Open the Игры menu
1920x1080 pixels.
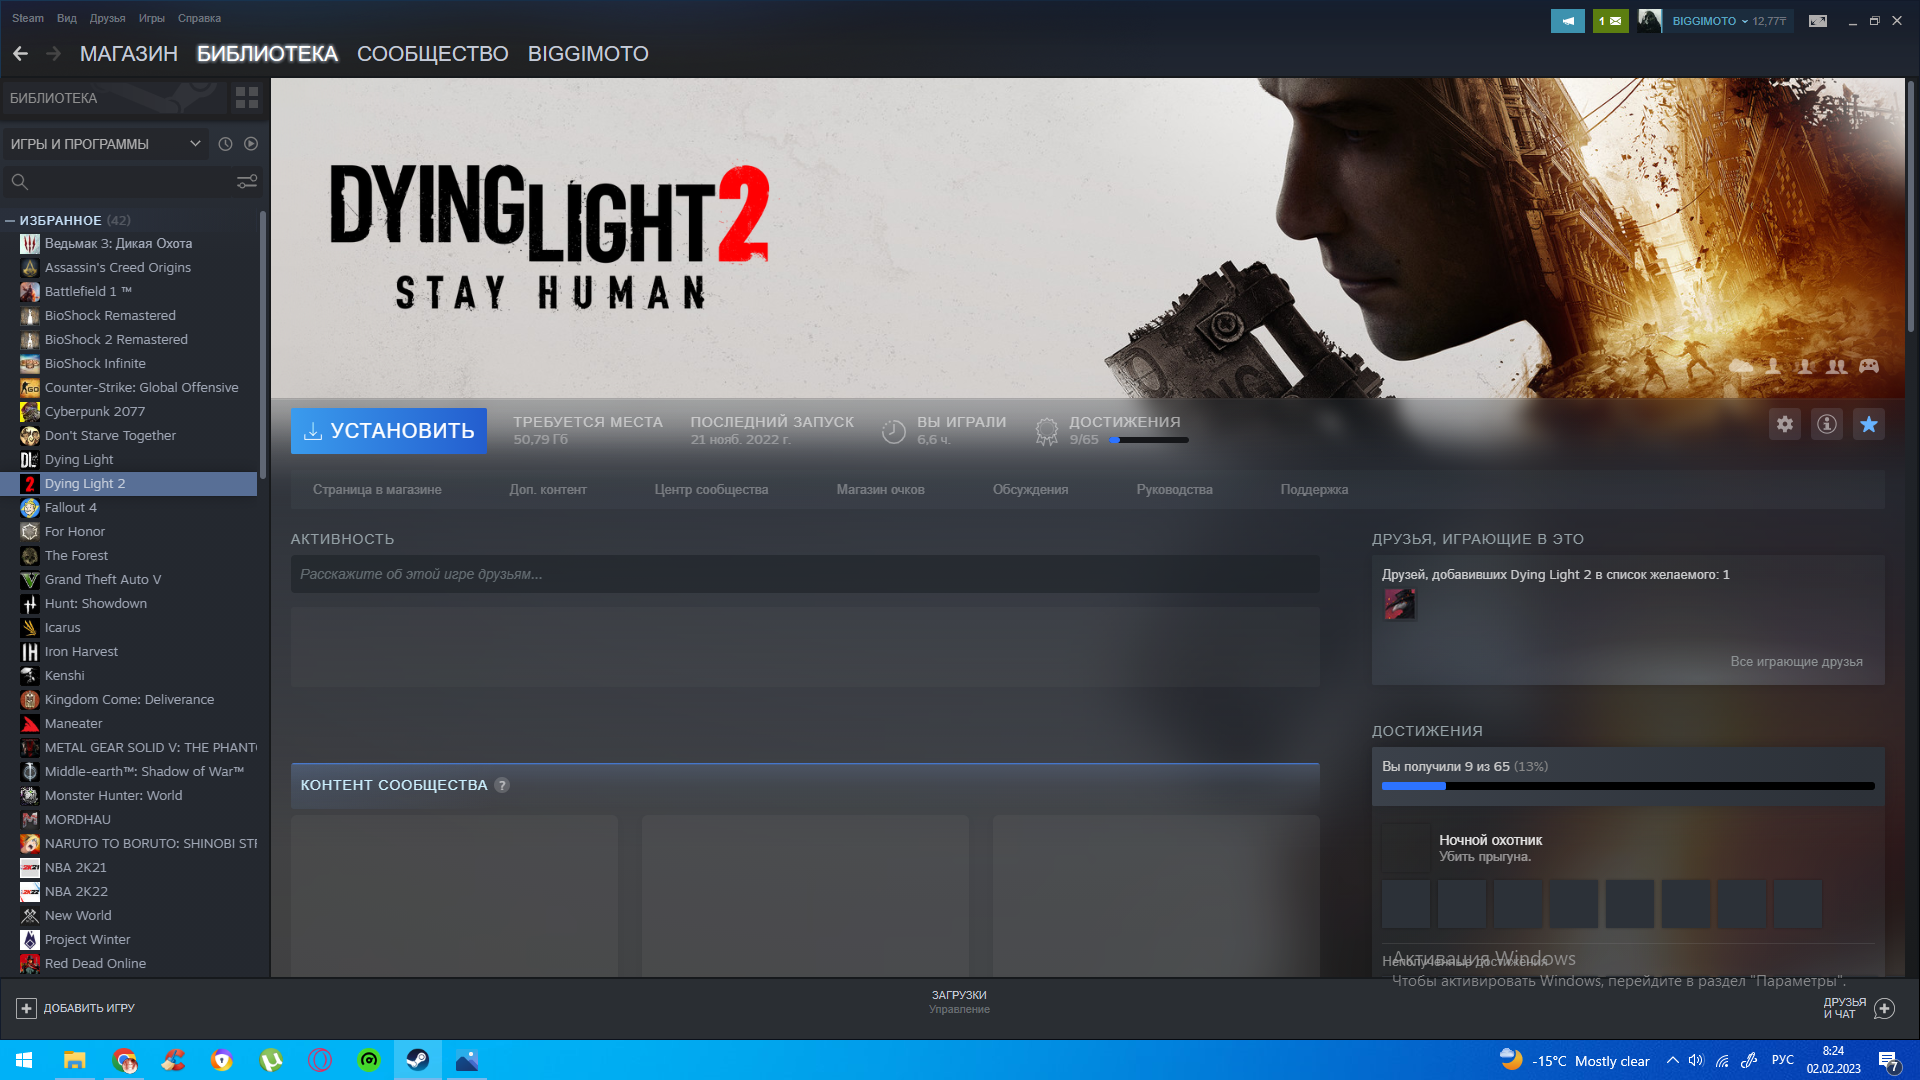point(152,18)
